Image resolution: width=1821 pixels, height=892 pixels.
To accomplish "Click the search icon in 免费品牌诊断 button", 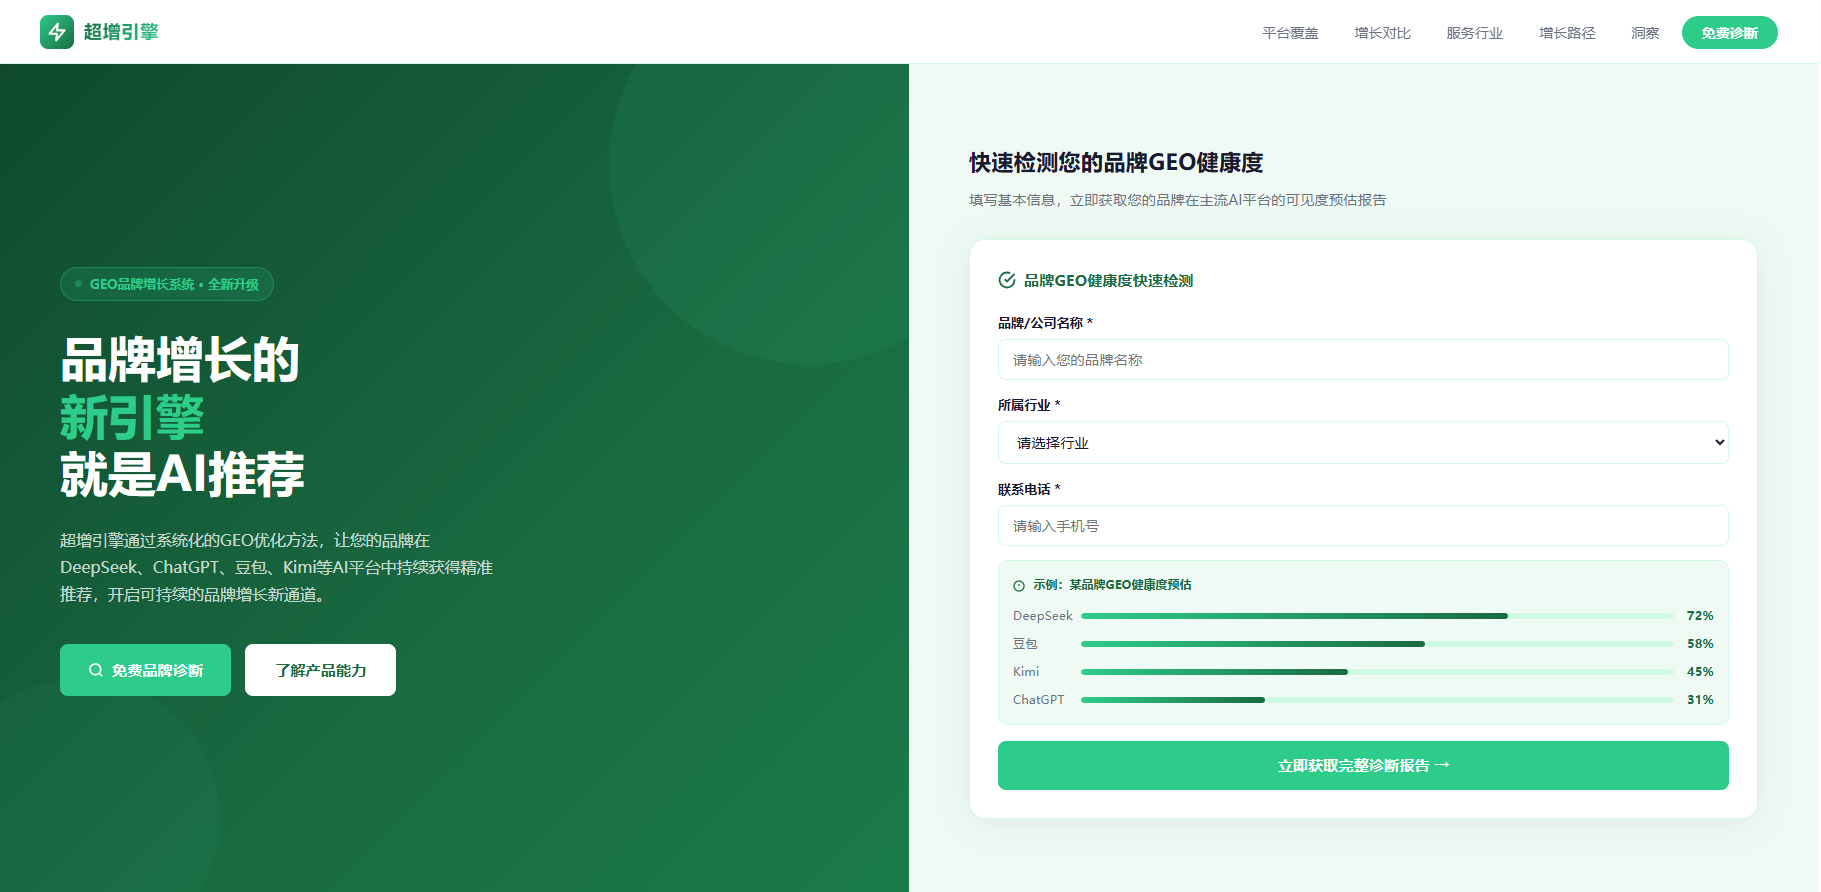I will pos(96,670).
